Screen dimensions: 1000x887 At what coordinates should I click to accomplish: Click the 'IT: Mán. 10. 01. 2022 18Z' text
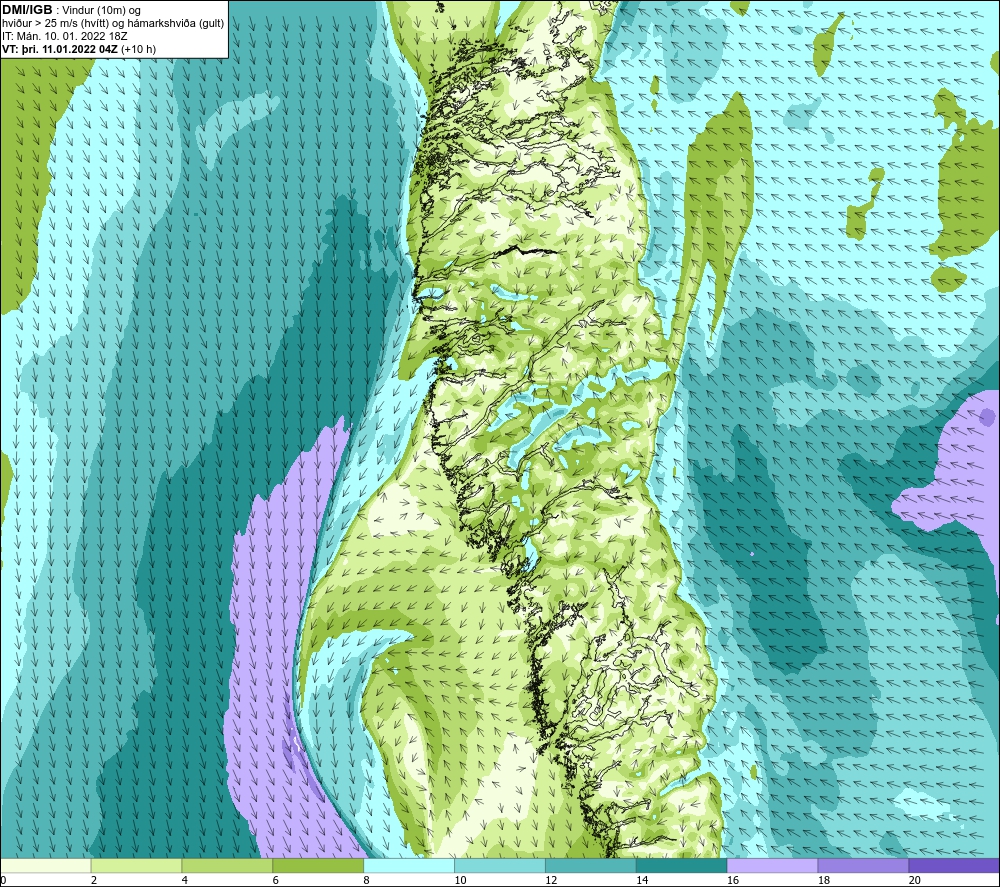tap(64, 36)
